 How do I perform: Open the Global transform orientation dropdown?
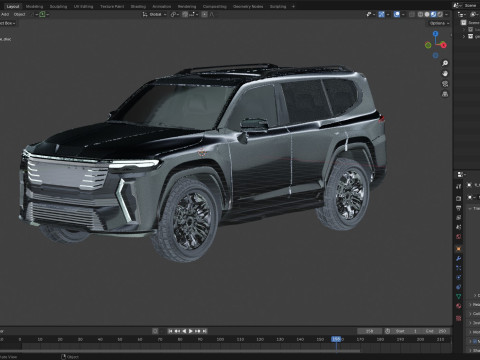click(154, 14)
